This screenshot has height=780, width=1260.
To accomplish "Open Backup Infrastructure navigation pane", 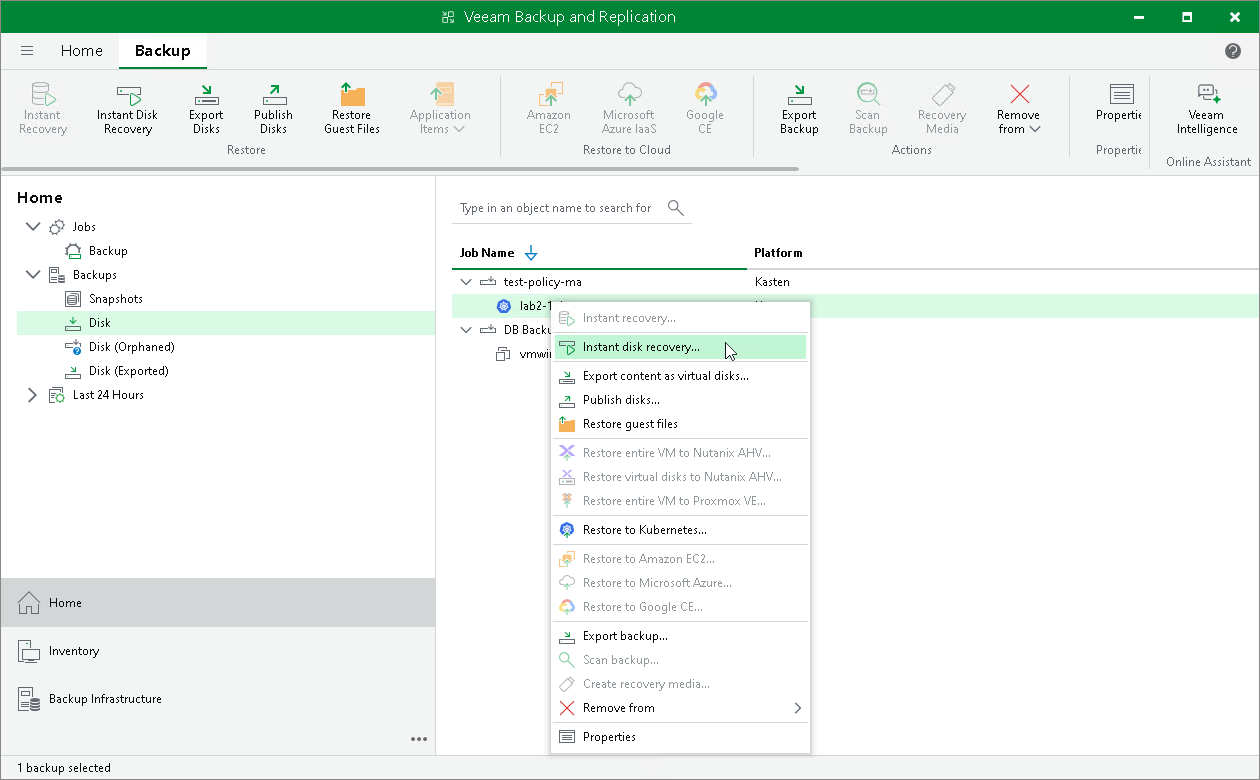I will click(x=218, y=699).
